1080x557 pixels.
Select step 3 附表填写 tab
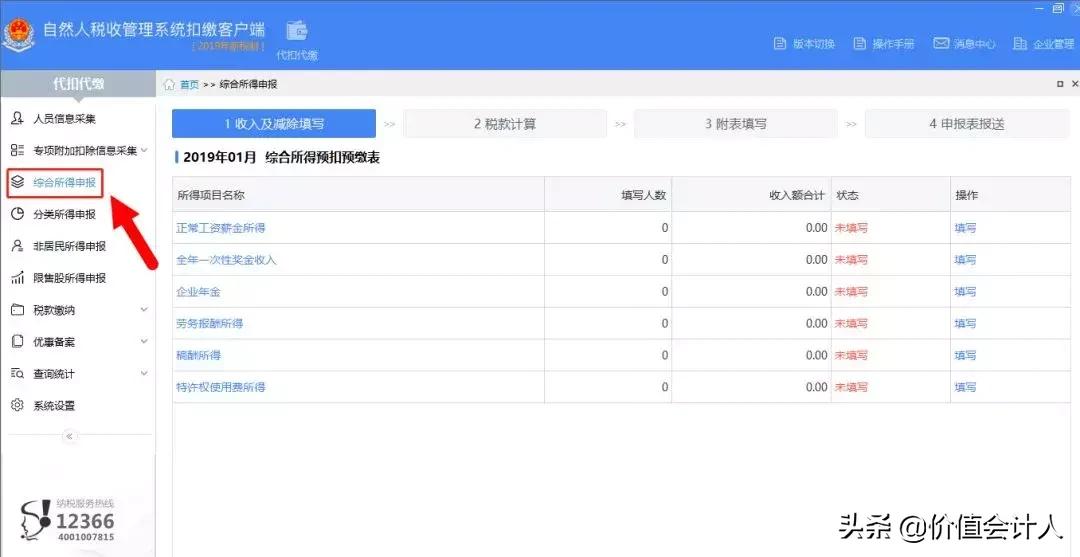pyautogui.click(x=736, y=124)
